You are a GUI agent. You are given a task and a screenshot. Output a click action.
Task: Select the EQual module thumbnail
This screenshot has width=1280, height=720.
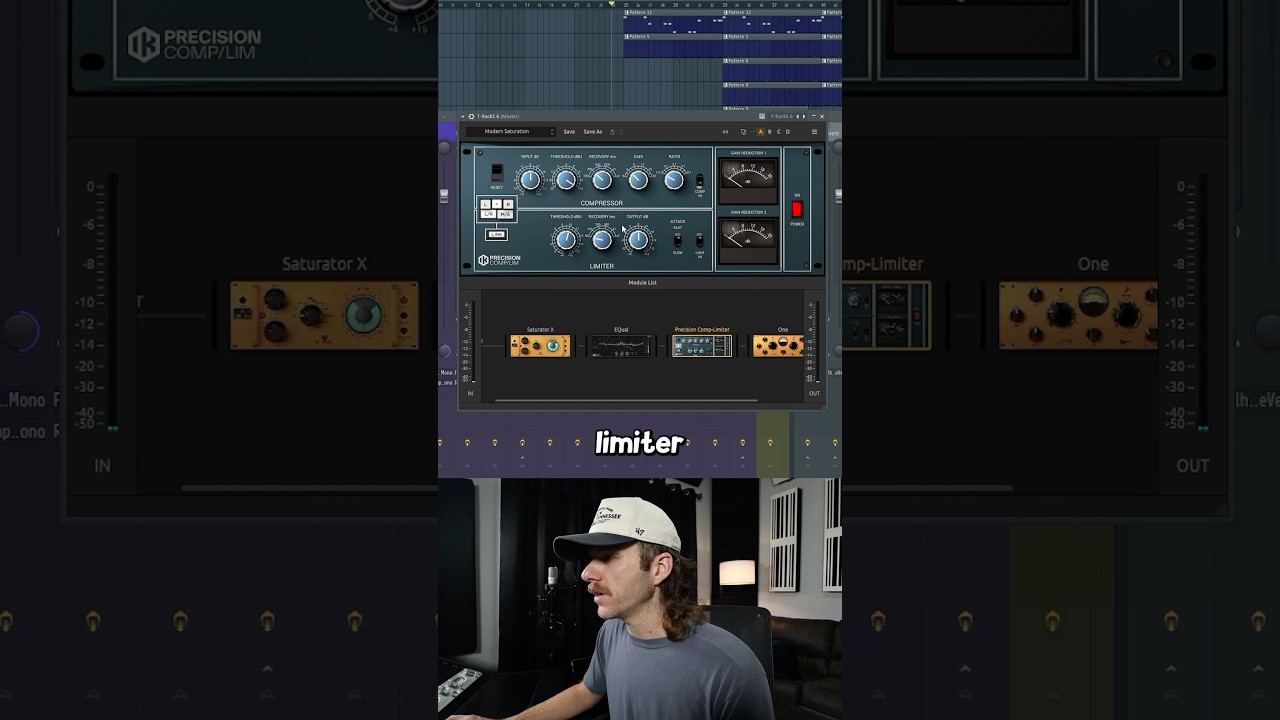[621, 346]
